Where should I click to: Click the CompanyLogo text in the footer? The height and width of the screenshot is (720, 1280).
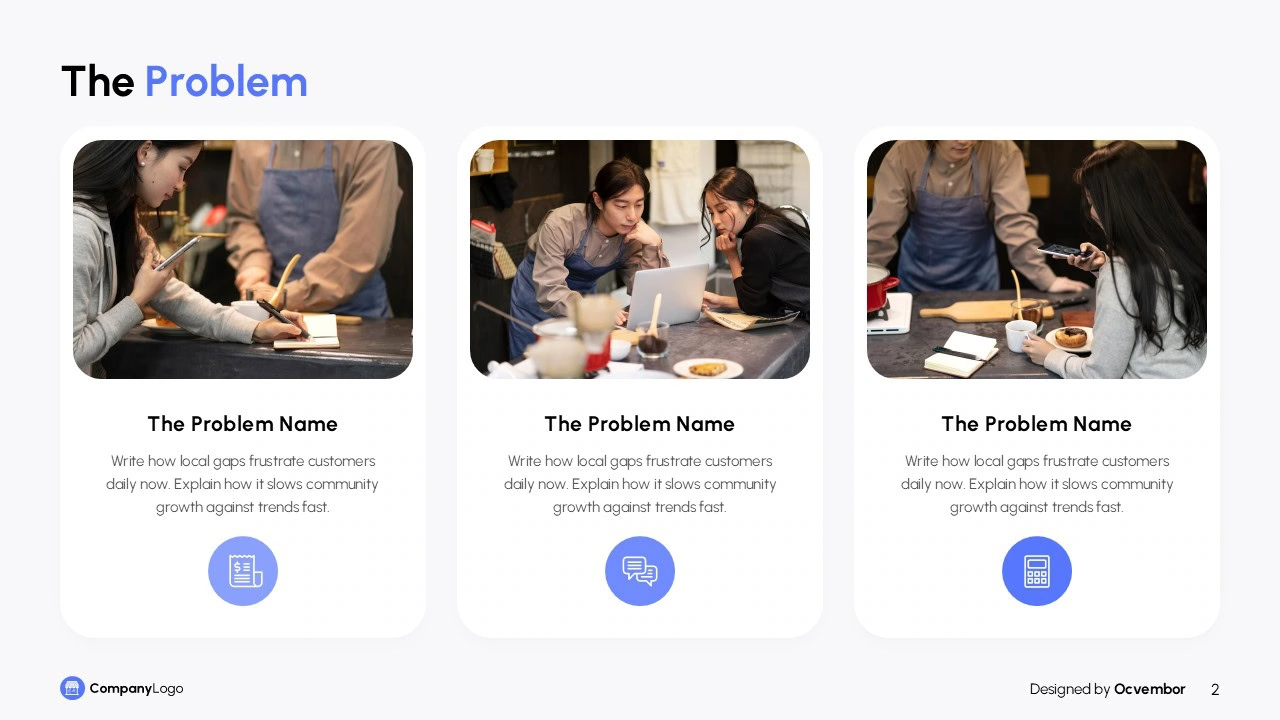[x=136, y=689]
